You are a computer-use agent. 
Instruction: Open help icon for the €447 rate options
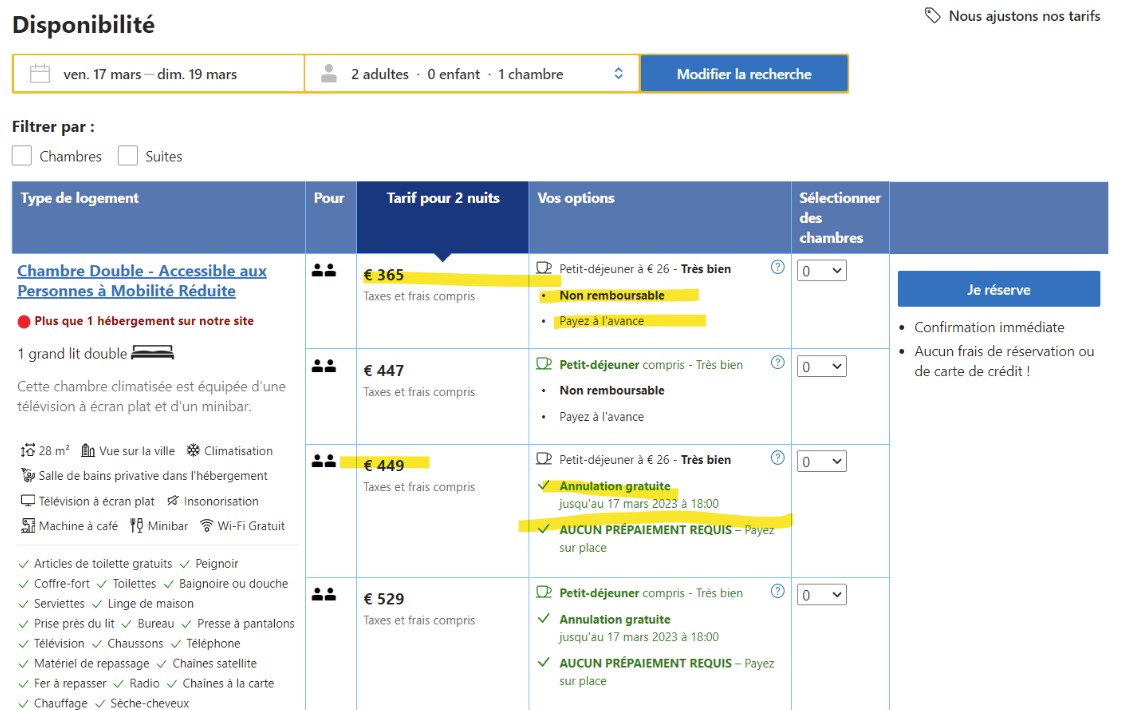click(778, 363)
